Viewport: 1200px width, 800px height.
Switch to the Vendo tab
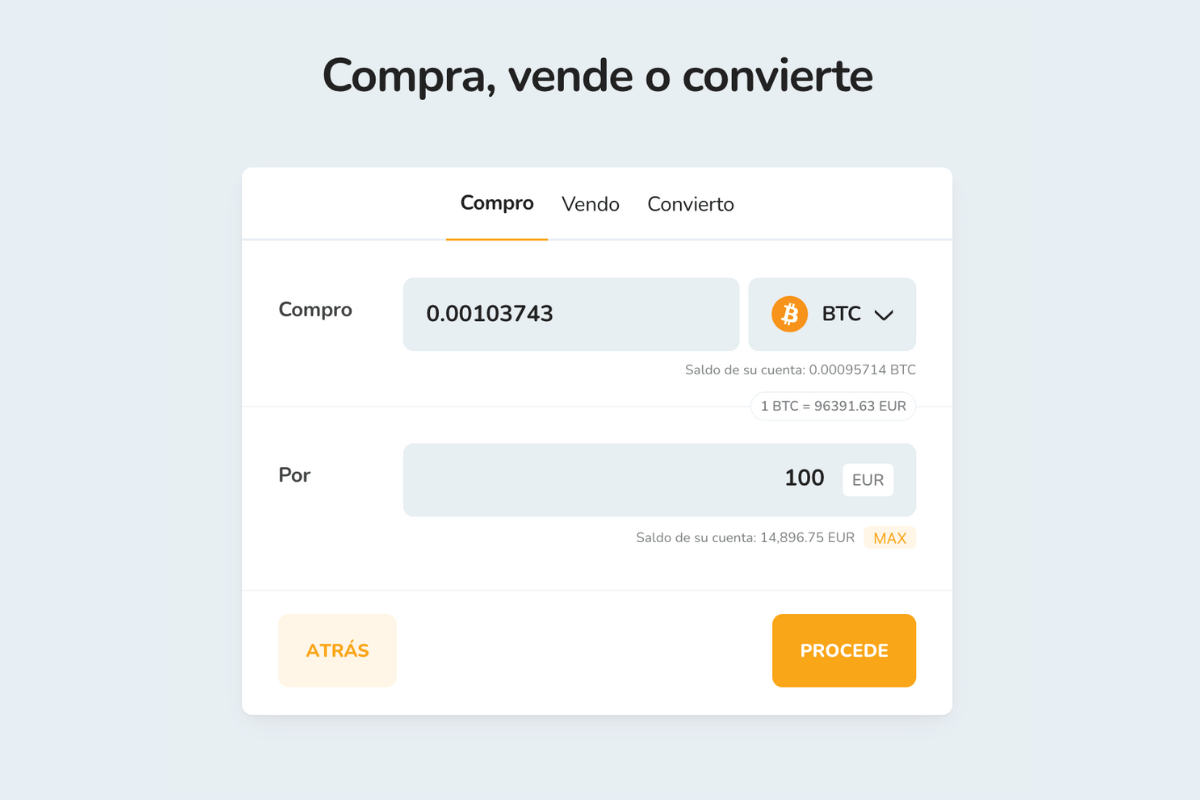tap(590, 204)
